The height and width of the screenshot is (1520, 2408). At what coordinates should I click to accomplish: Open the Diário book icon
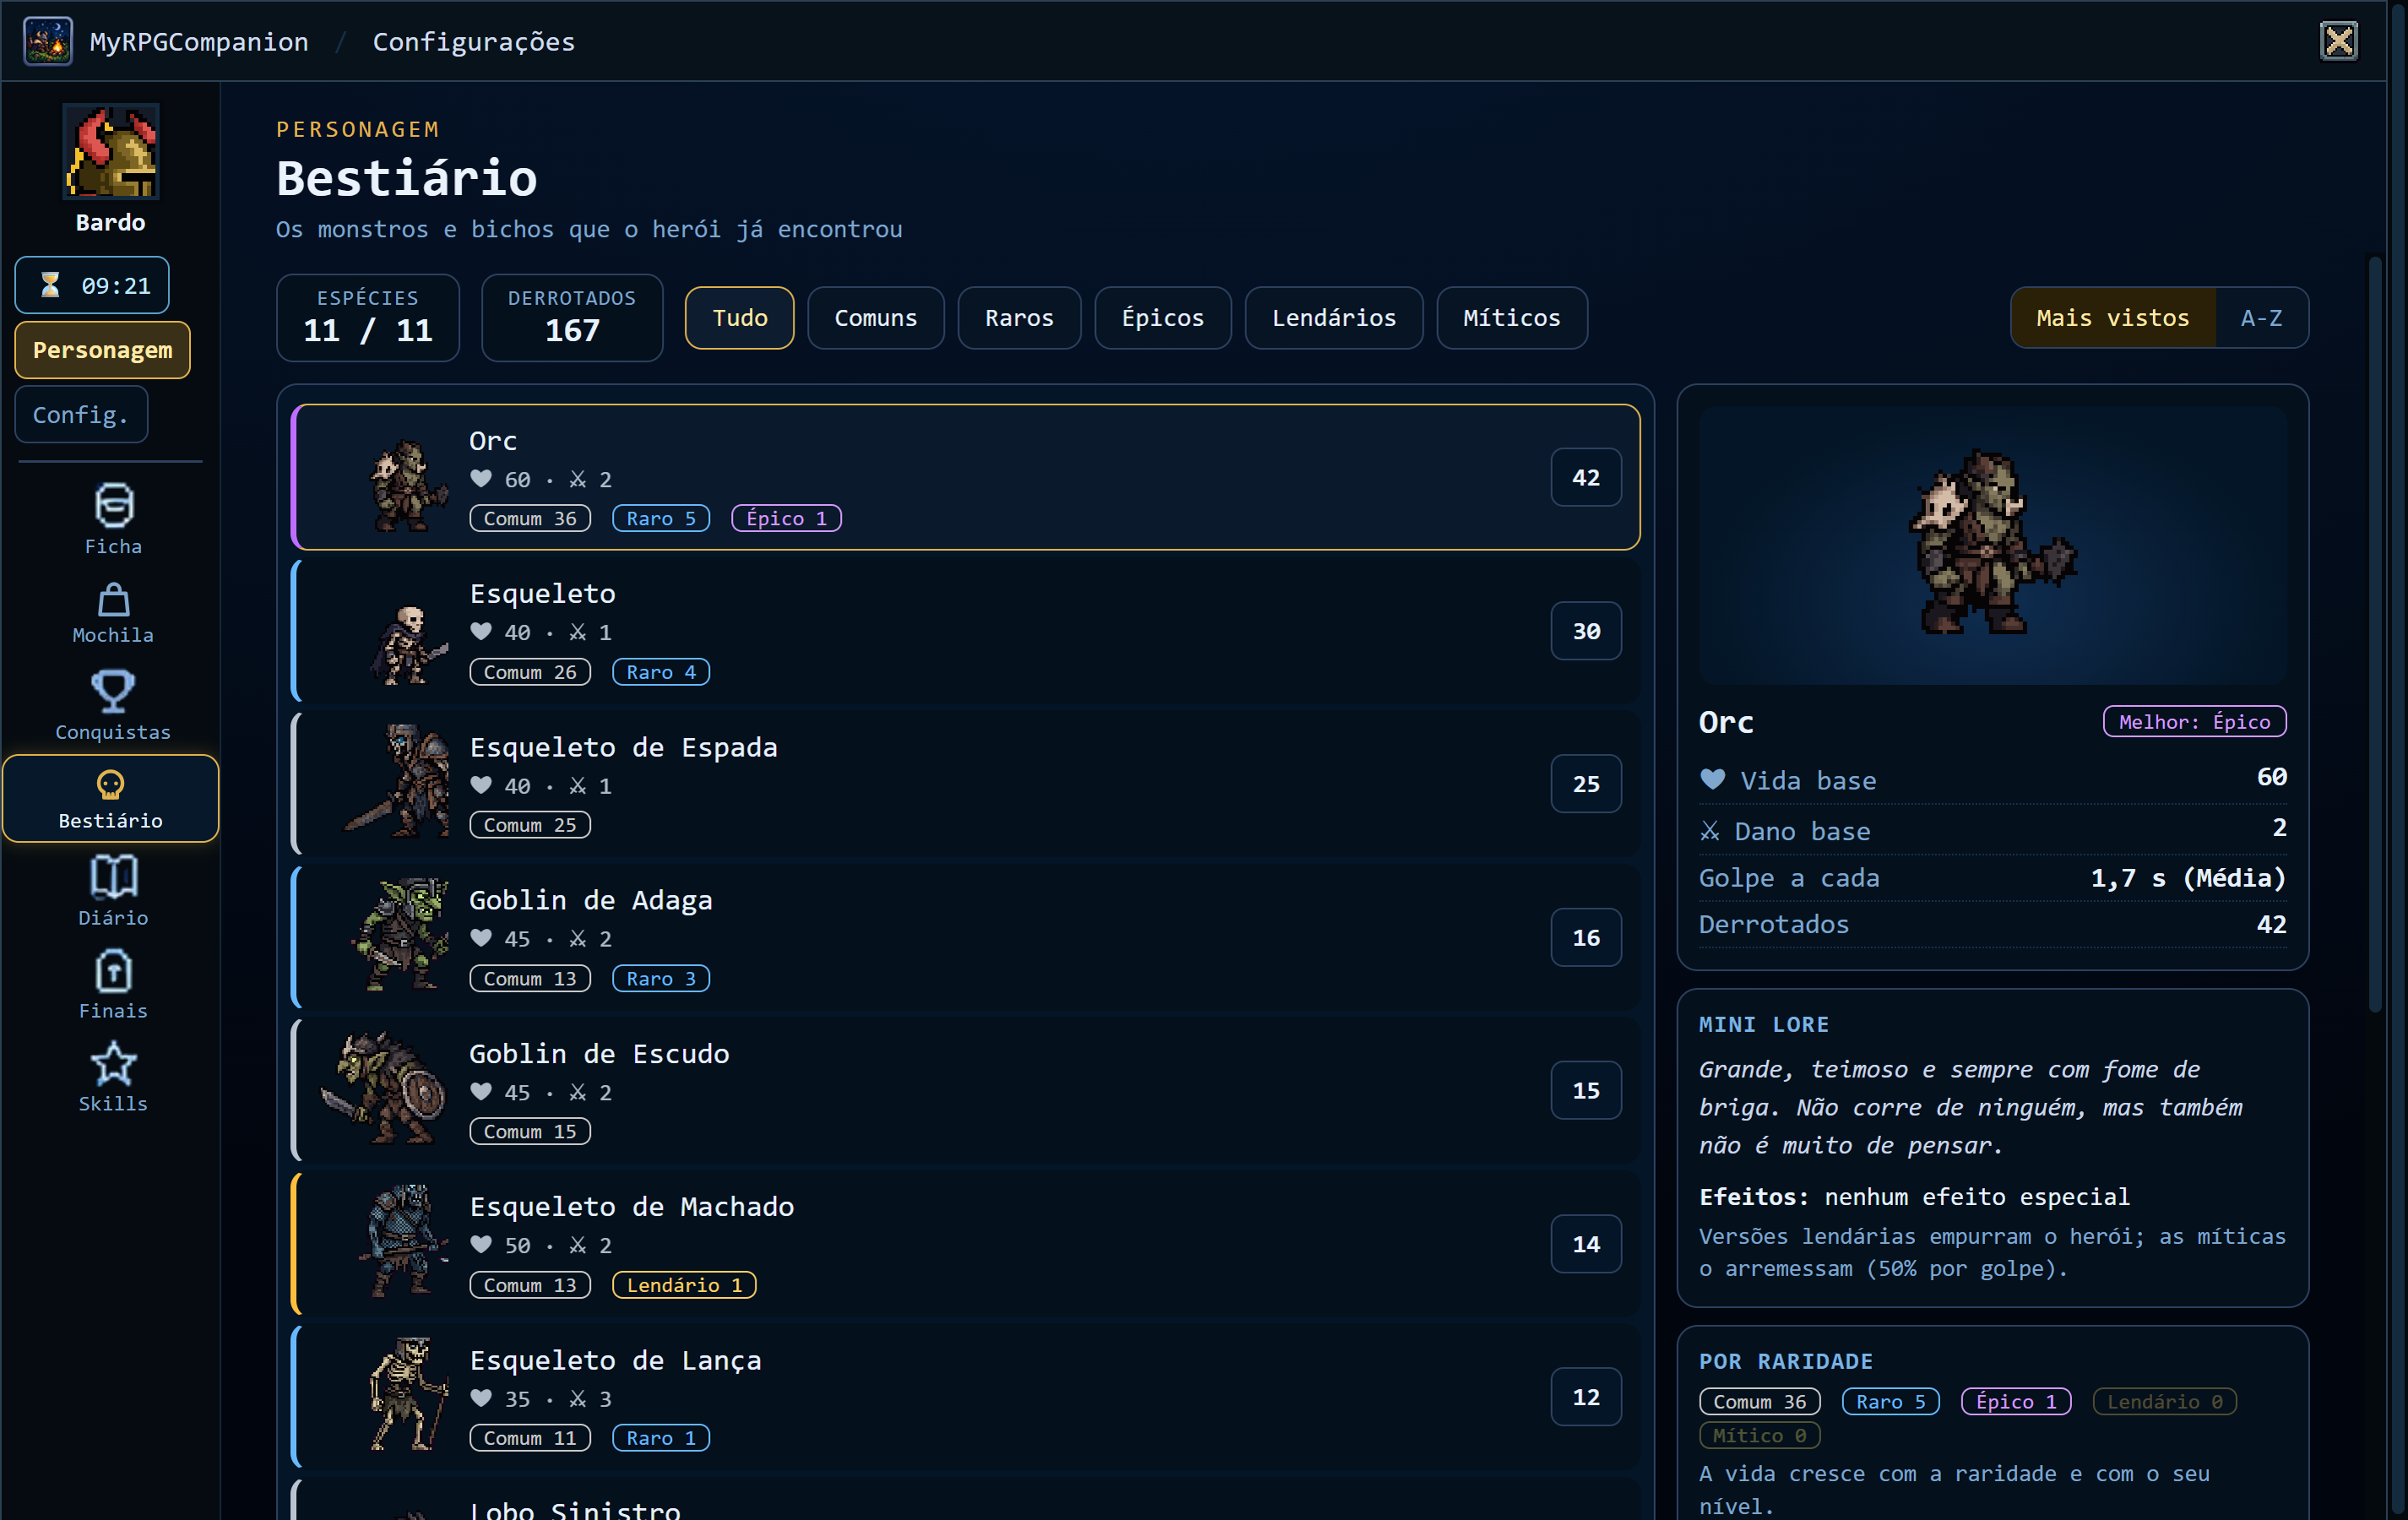pyautogui.click(x=112, y=891)
